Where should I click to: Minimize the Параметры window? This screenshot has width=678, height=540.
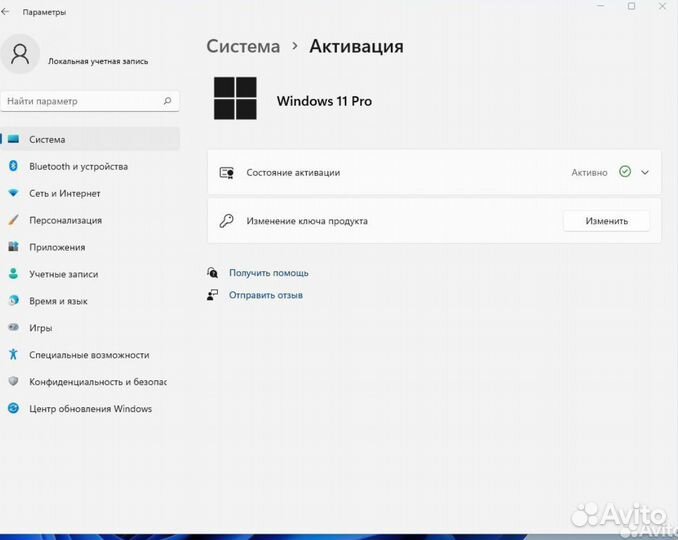click(x=601, y=6)
